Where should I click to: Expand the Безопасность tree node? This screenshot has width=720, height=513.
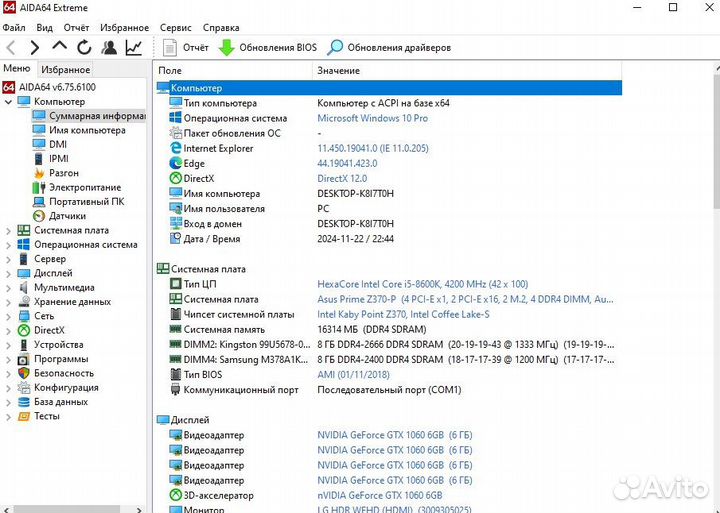click(x=8, y=374)
